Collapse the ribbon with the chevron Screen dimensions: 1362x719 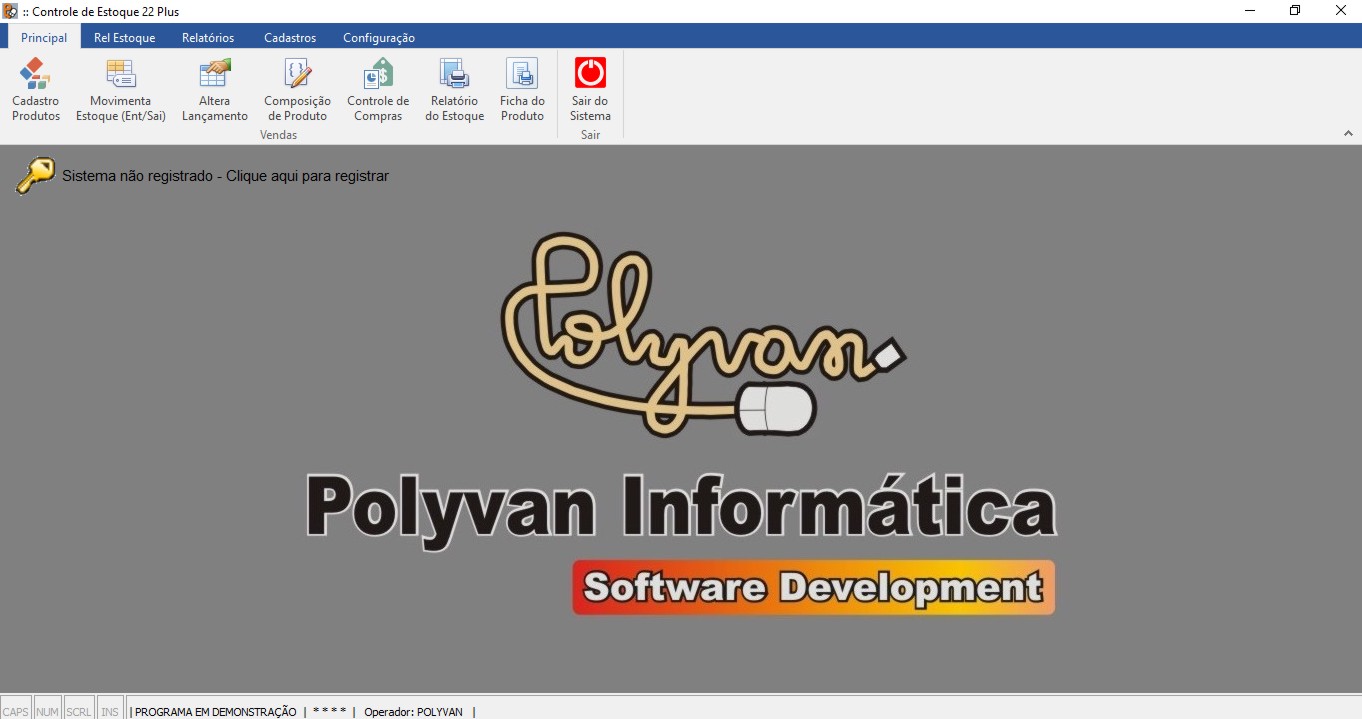(1348, 133)
